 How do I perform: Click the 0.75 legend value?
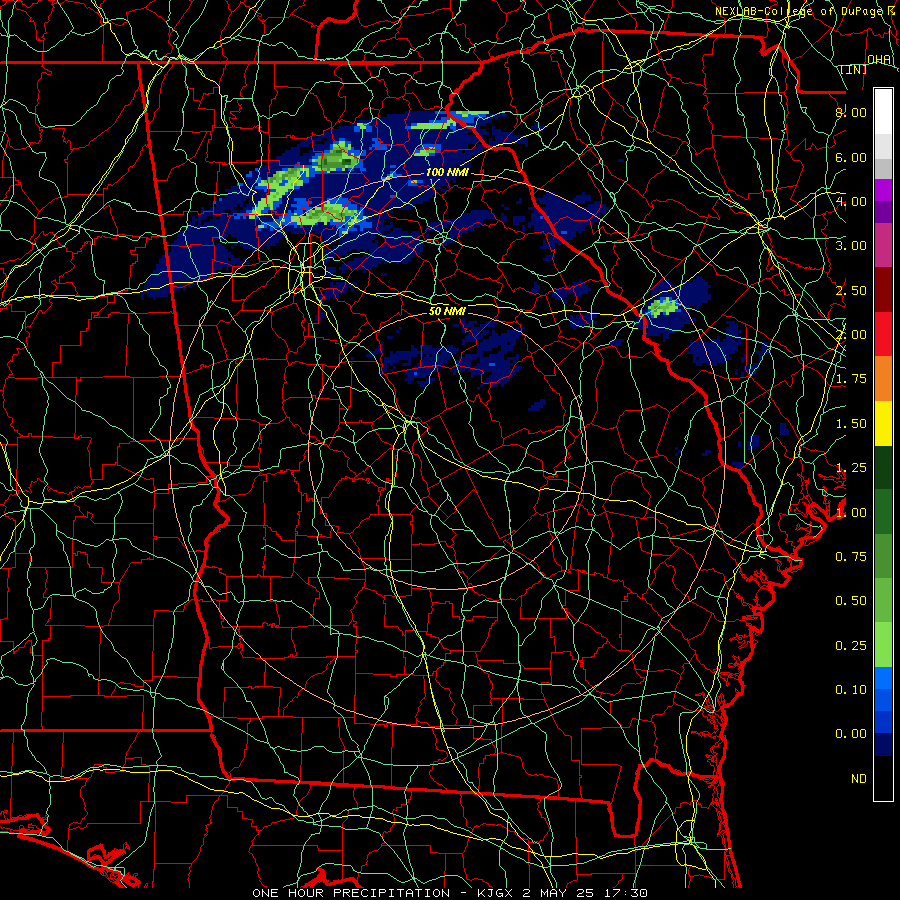coord(851,556)
